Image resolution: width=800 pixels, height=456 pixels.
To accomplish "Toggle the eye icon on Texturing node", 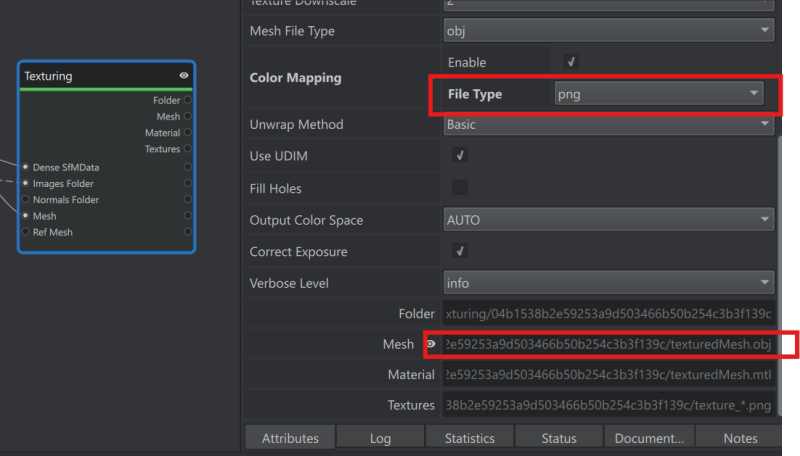I will click(184, 75).
